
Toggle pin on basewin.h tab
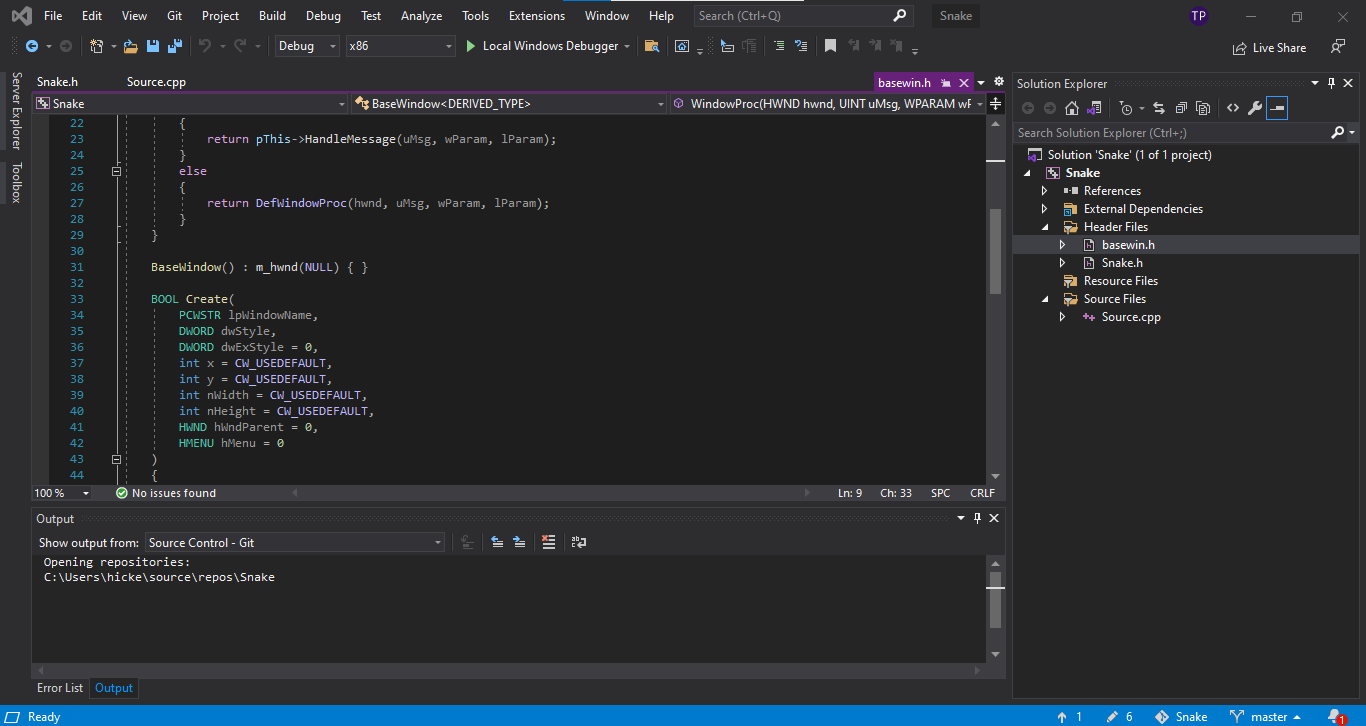(x=945, y=83)
